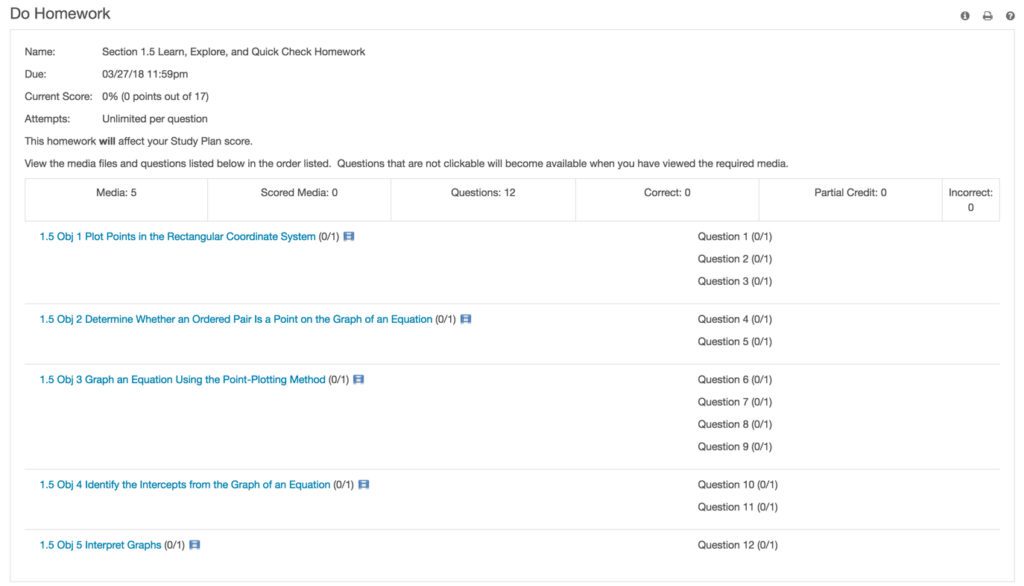
Task: Click the info icon in the header
Action: tap(965, 16)
